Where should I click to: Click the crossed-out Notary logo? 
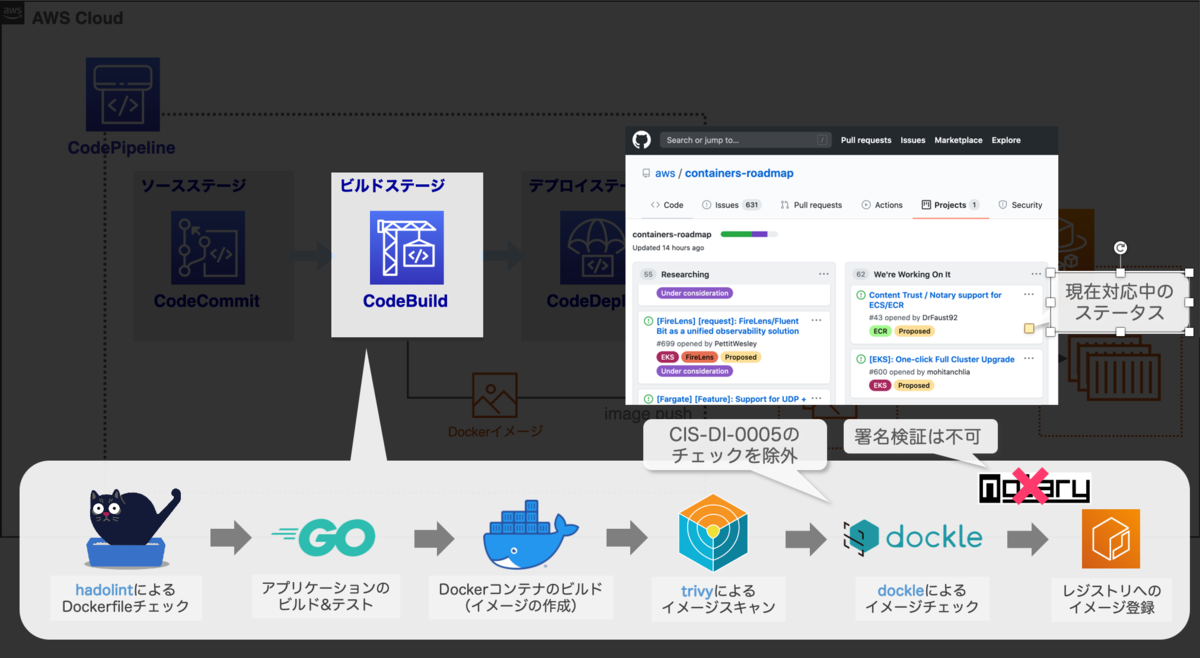point(1034,488)
